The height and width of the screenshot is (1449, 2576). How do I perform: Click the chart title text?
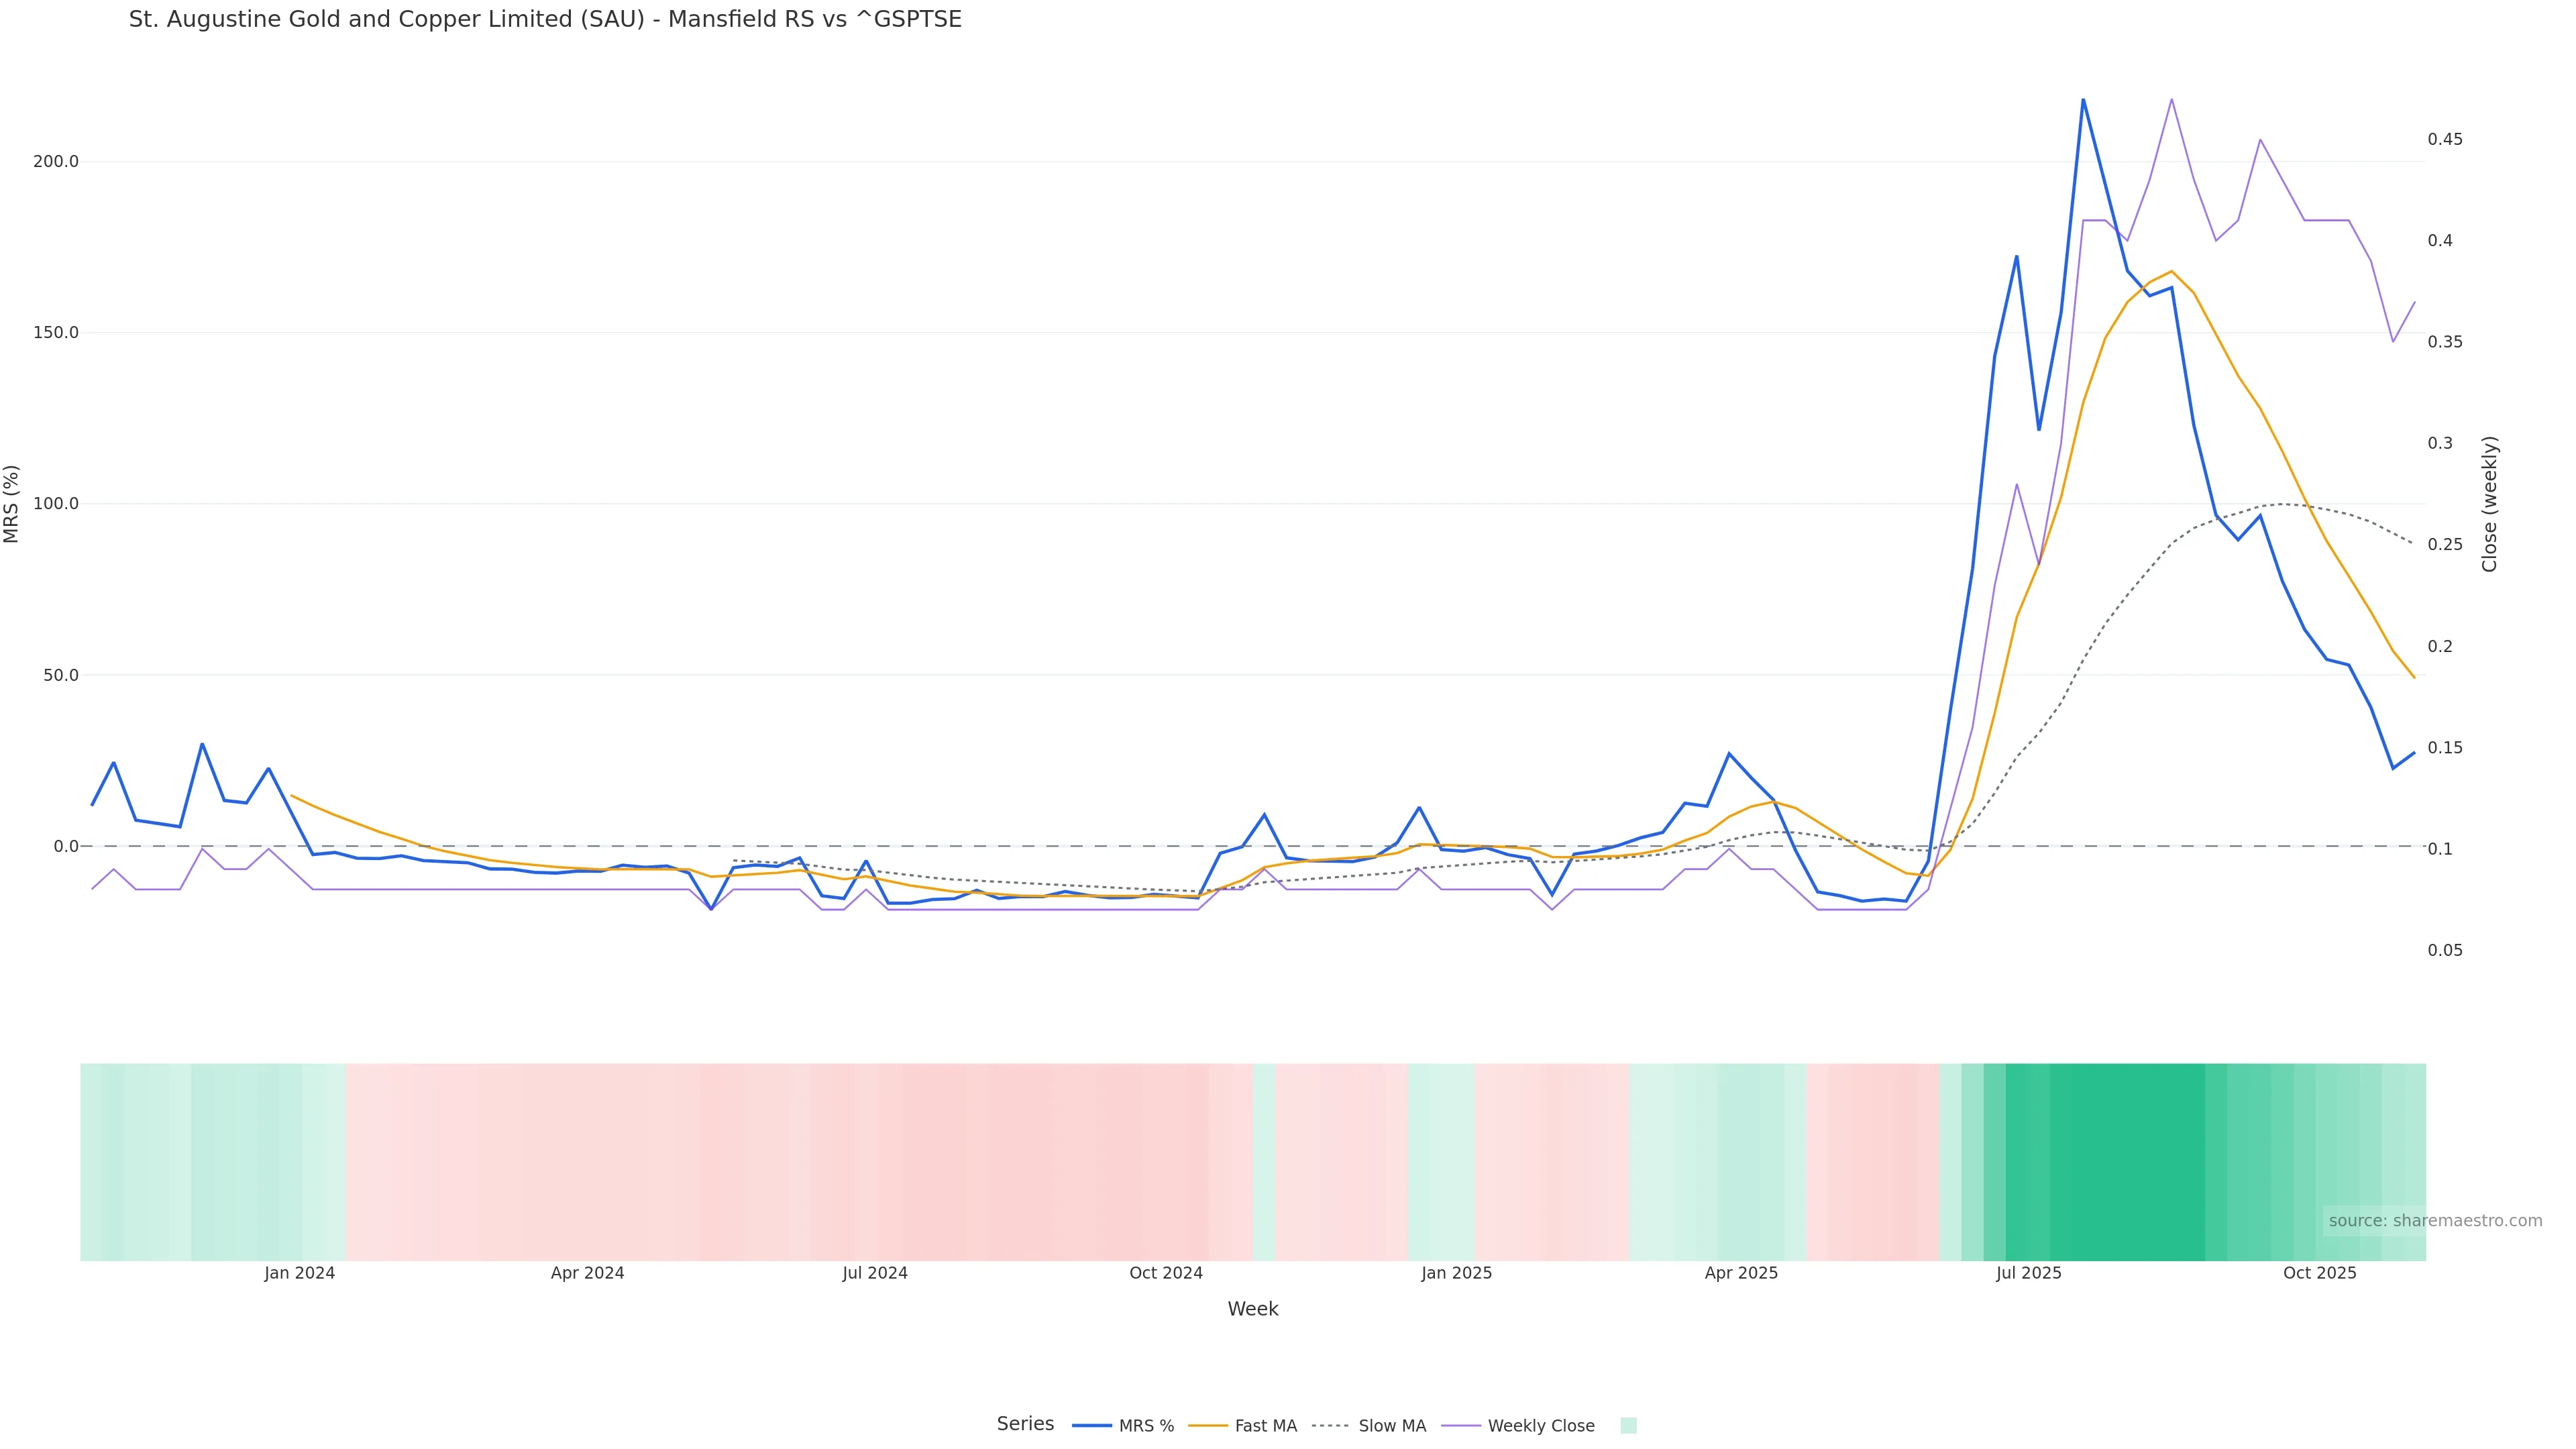545,20
